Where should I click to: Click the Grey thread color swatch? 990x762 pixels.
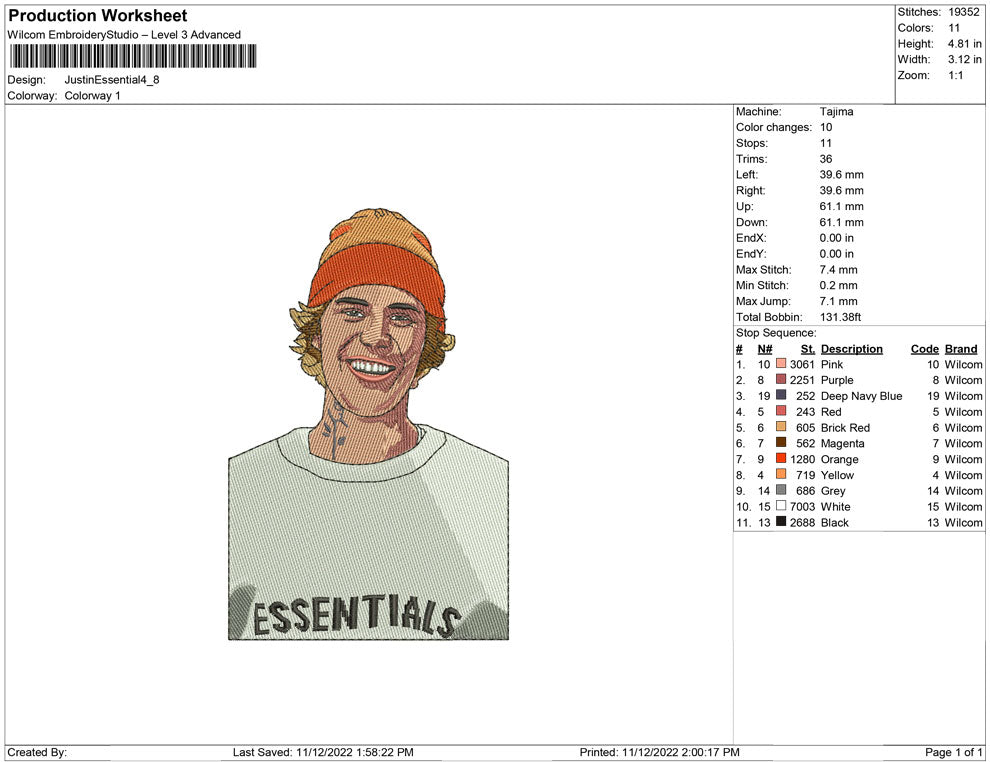pyautogui.click(x=781, y=490)
